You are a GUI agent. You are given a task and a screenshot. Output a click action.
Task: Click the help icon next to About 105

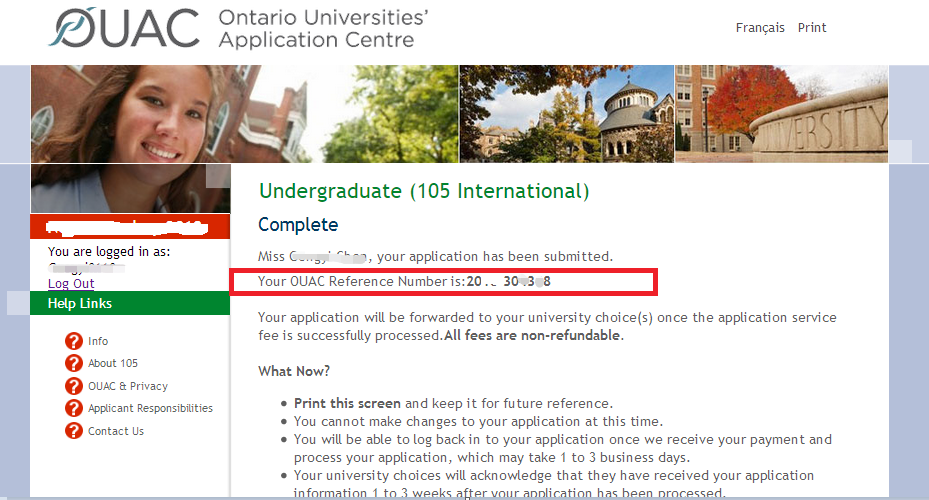click(73, 363)
